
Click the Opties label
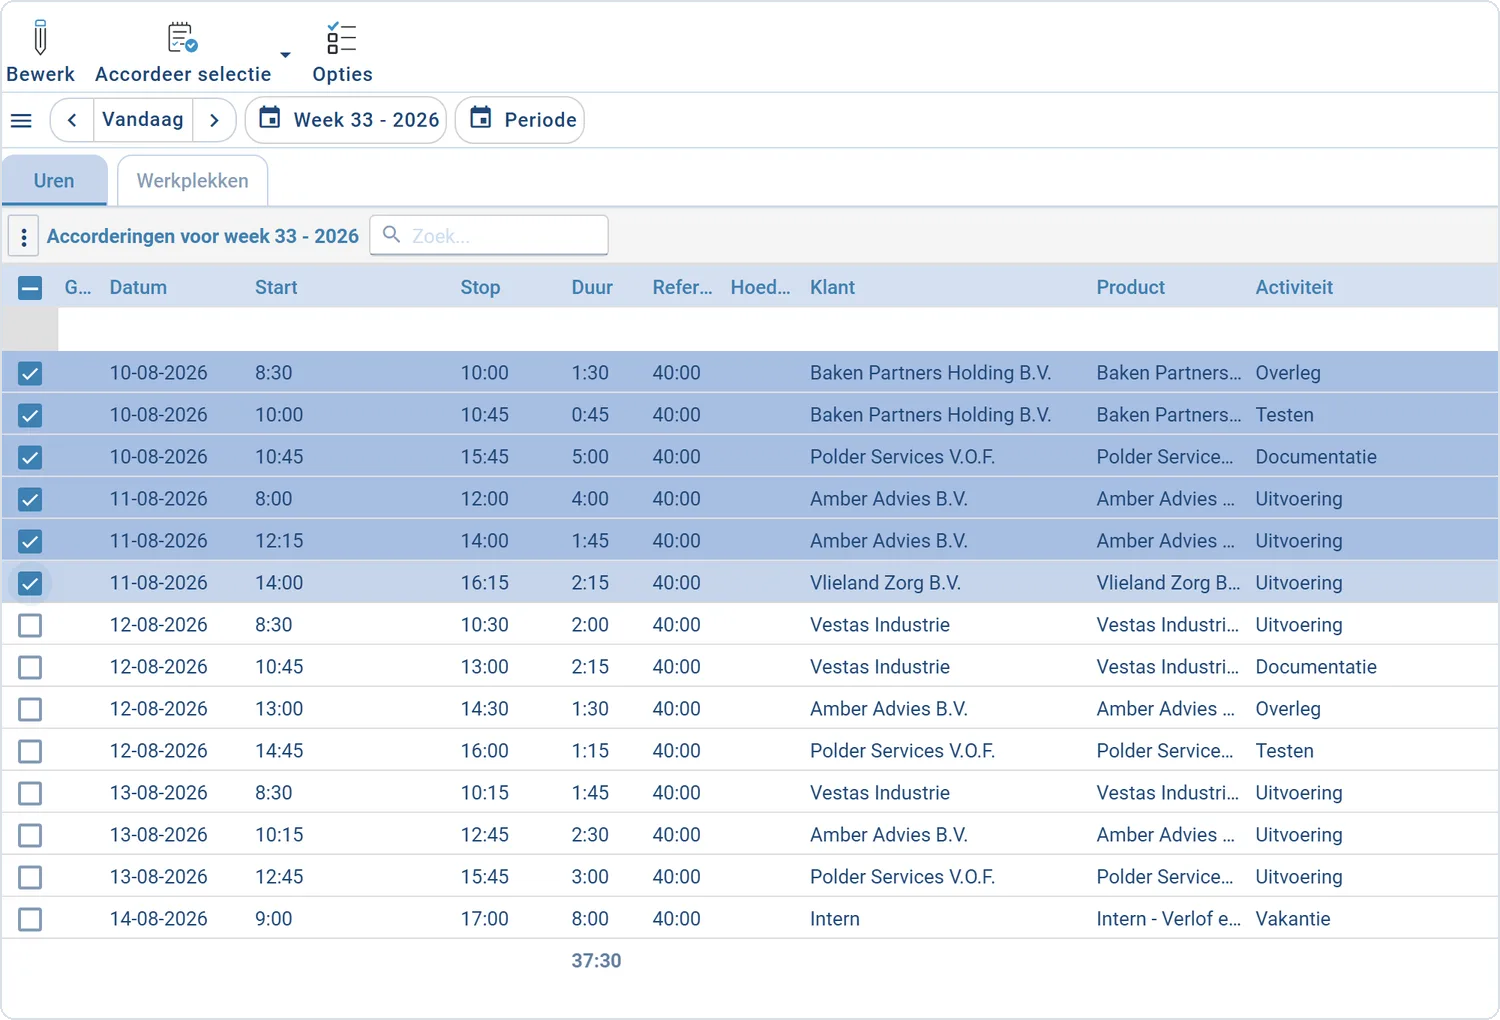[x=342, y=75]
